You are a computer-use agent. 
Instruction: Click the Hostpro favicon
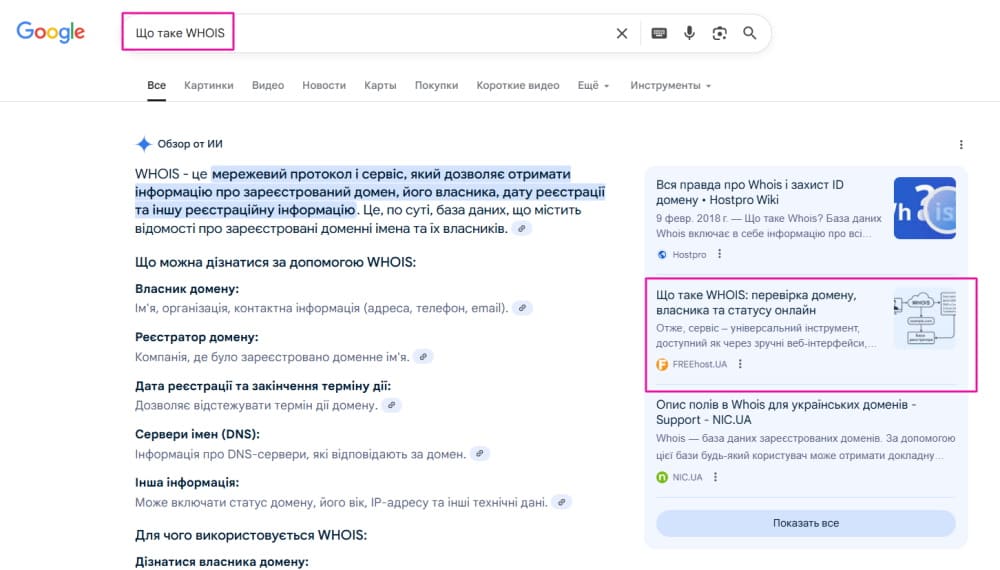[662, 254]
